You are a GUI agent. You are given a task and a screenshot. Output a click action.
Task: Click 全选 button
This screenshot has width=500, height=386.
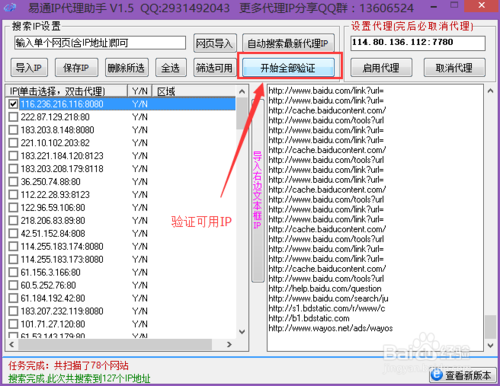[x=171, y=68]
